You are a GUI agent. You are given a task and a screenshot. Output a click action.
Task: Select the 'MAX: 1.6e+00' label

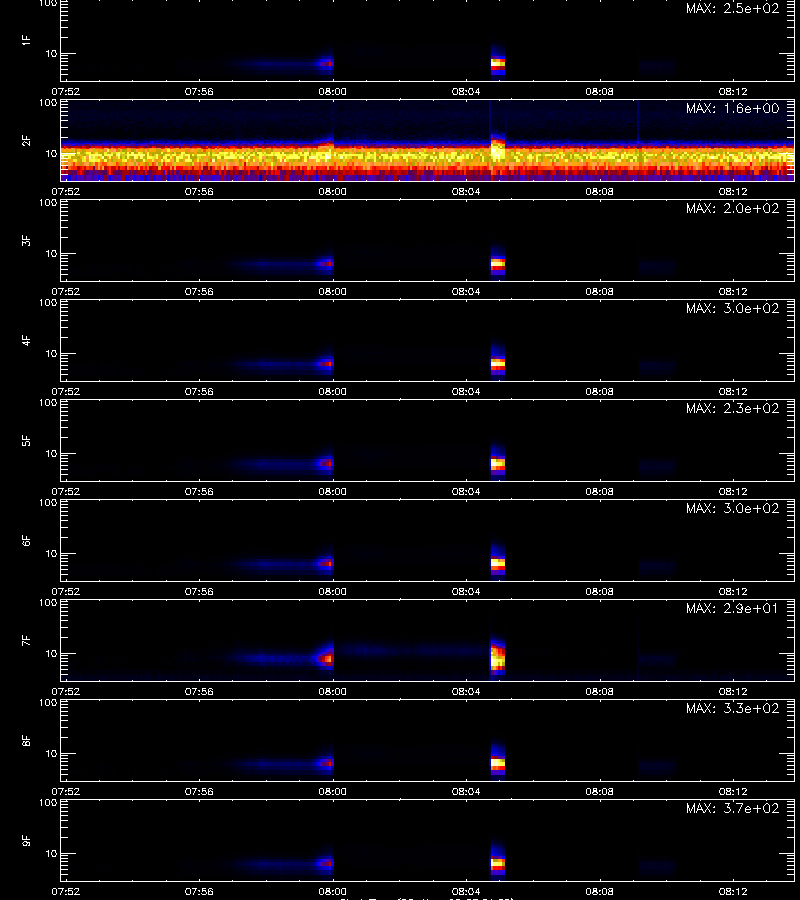click(733, 108)
